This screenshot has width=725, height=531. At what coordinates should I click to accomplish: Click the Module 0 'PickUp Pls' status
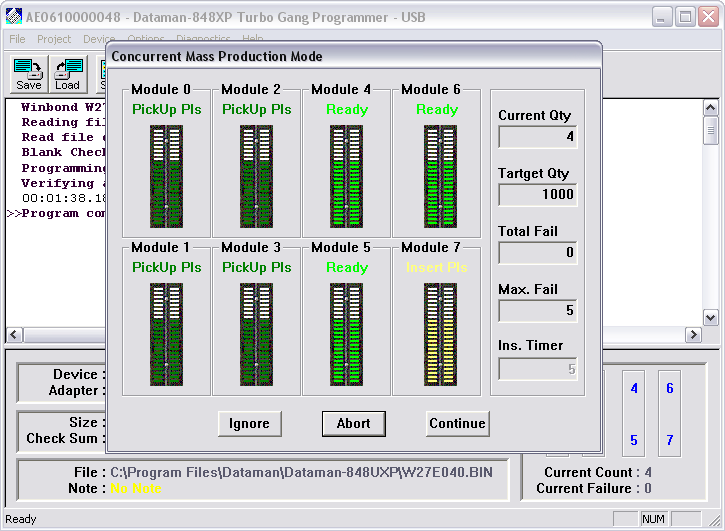166,110
